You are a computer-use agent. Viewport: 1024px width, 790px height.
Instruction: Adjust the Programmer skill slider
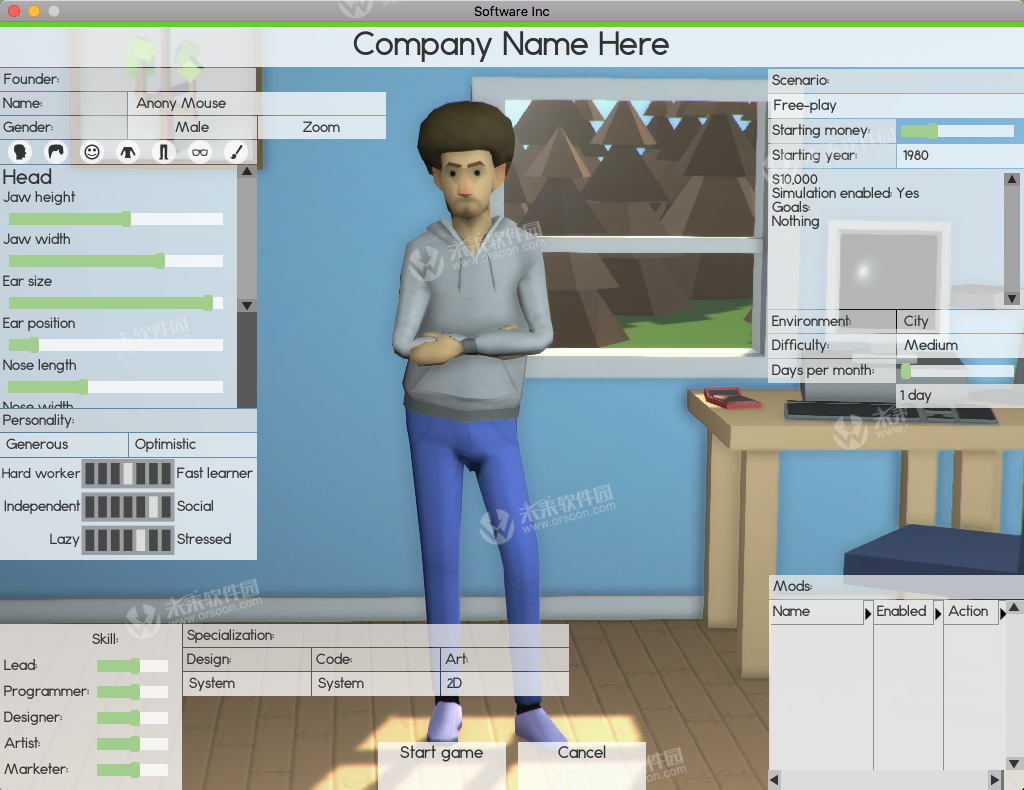(133, 692)
